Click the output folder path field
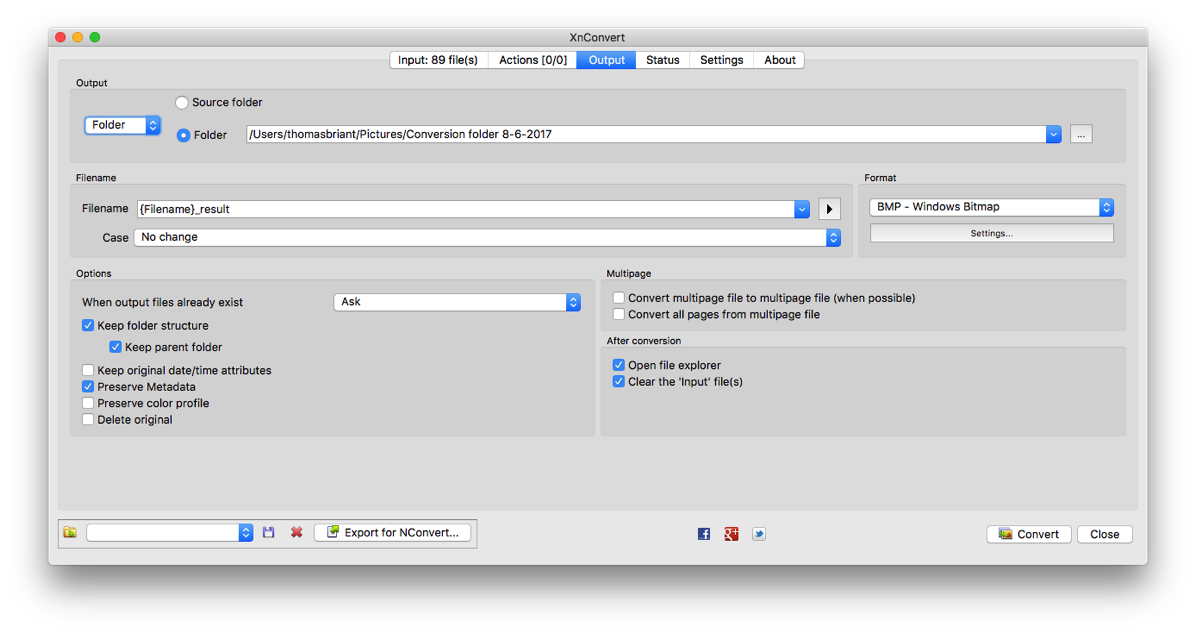 pyautogui.click(x=646, y=134)
